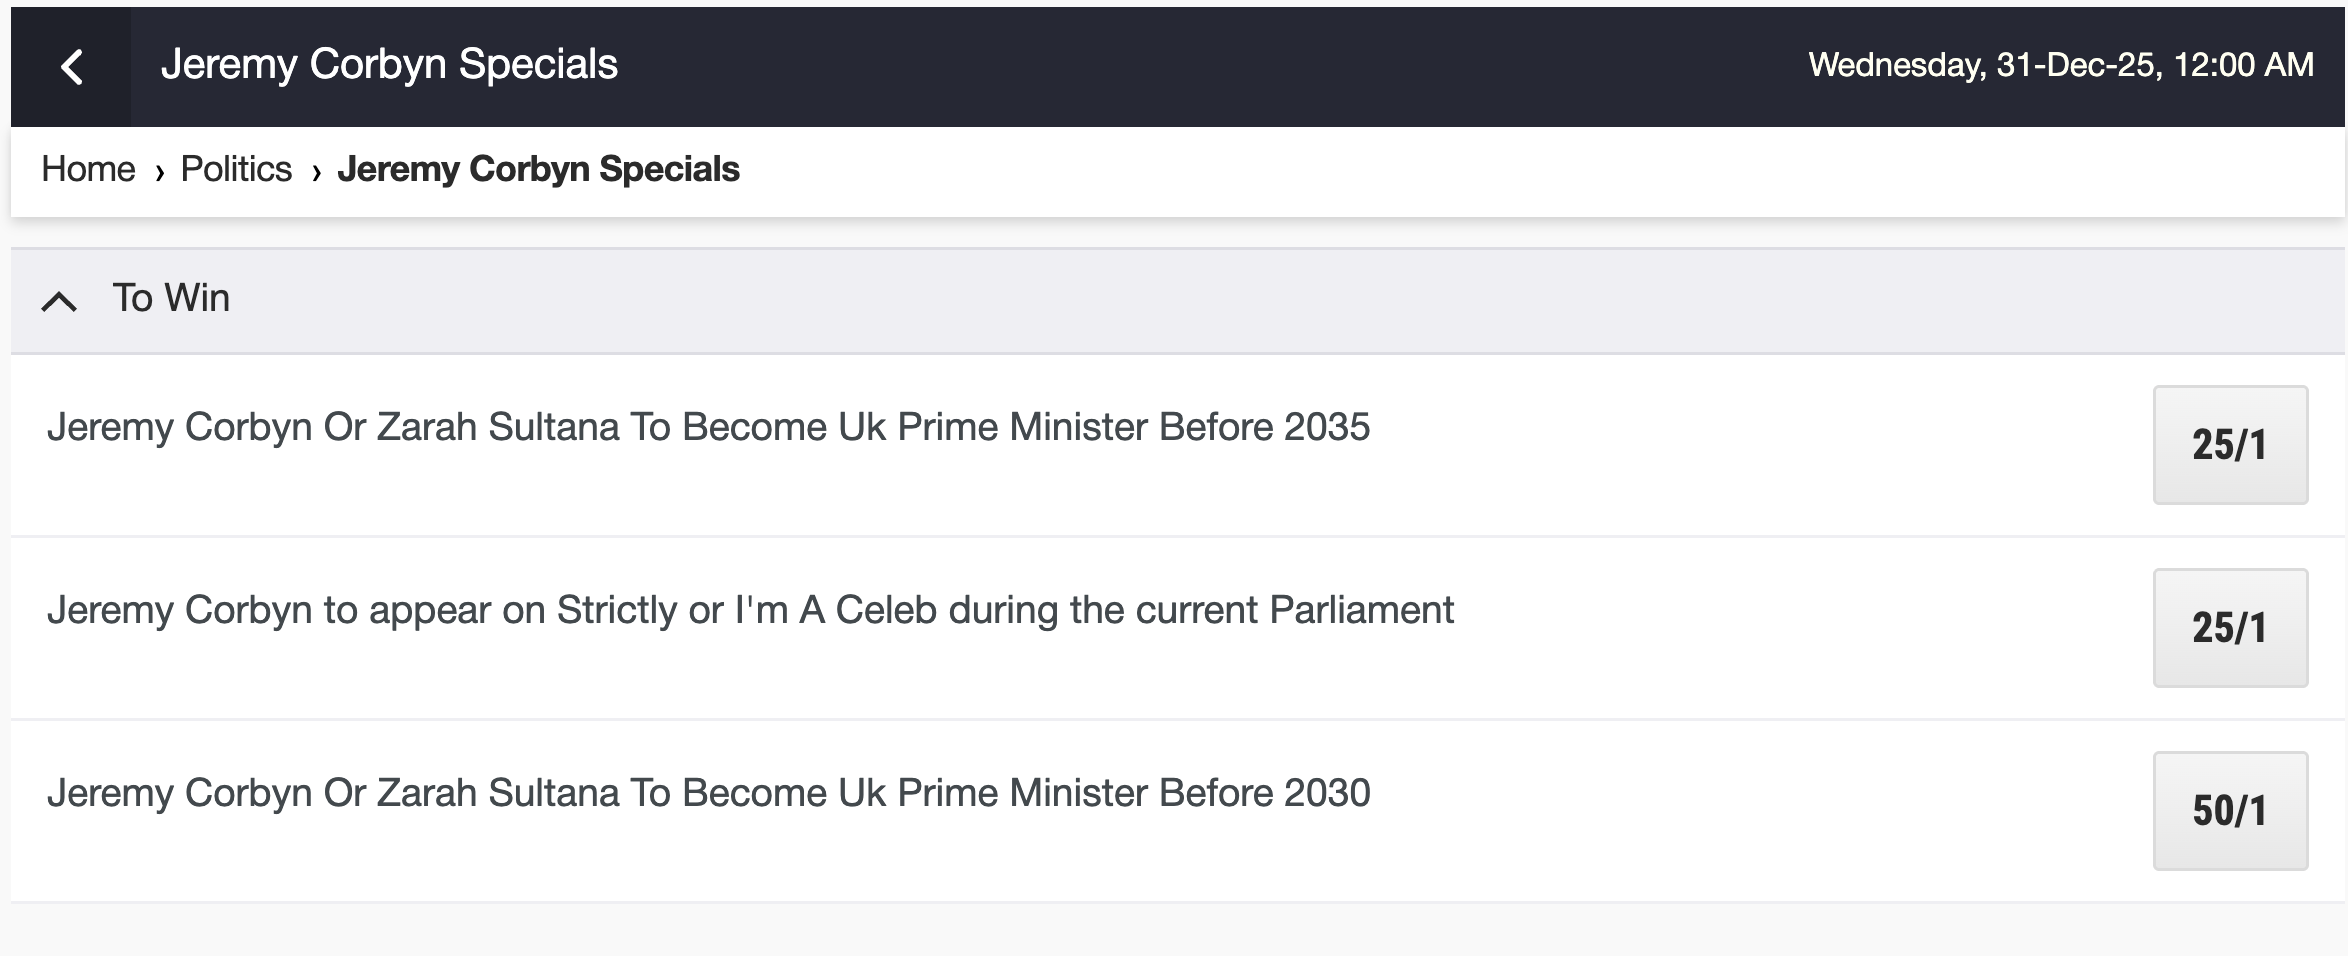
Task: Click the back arrow in the header
Action: click(x=71, y=67)
